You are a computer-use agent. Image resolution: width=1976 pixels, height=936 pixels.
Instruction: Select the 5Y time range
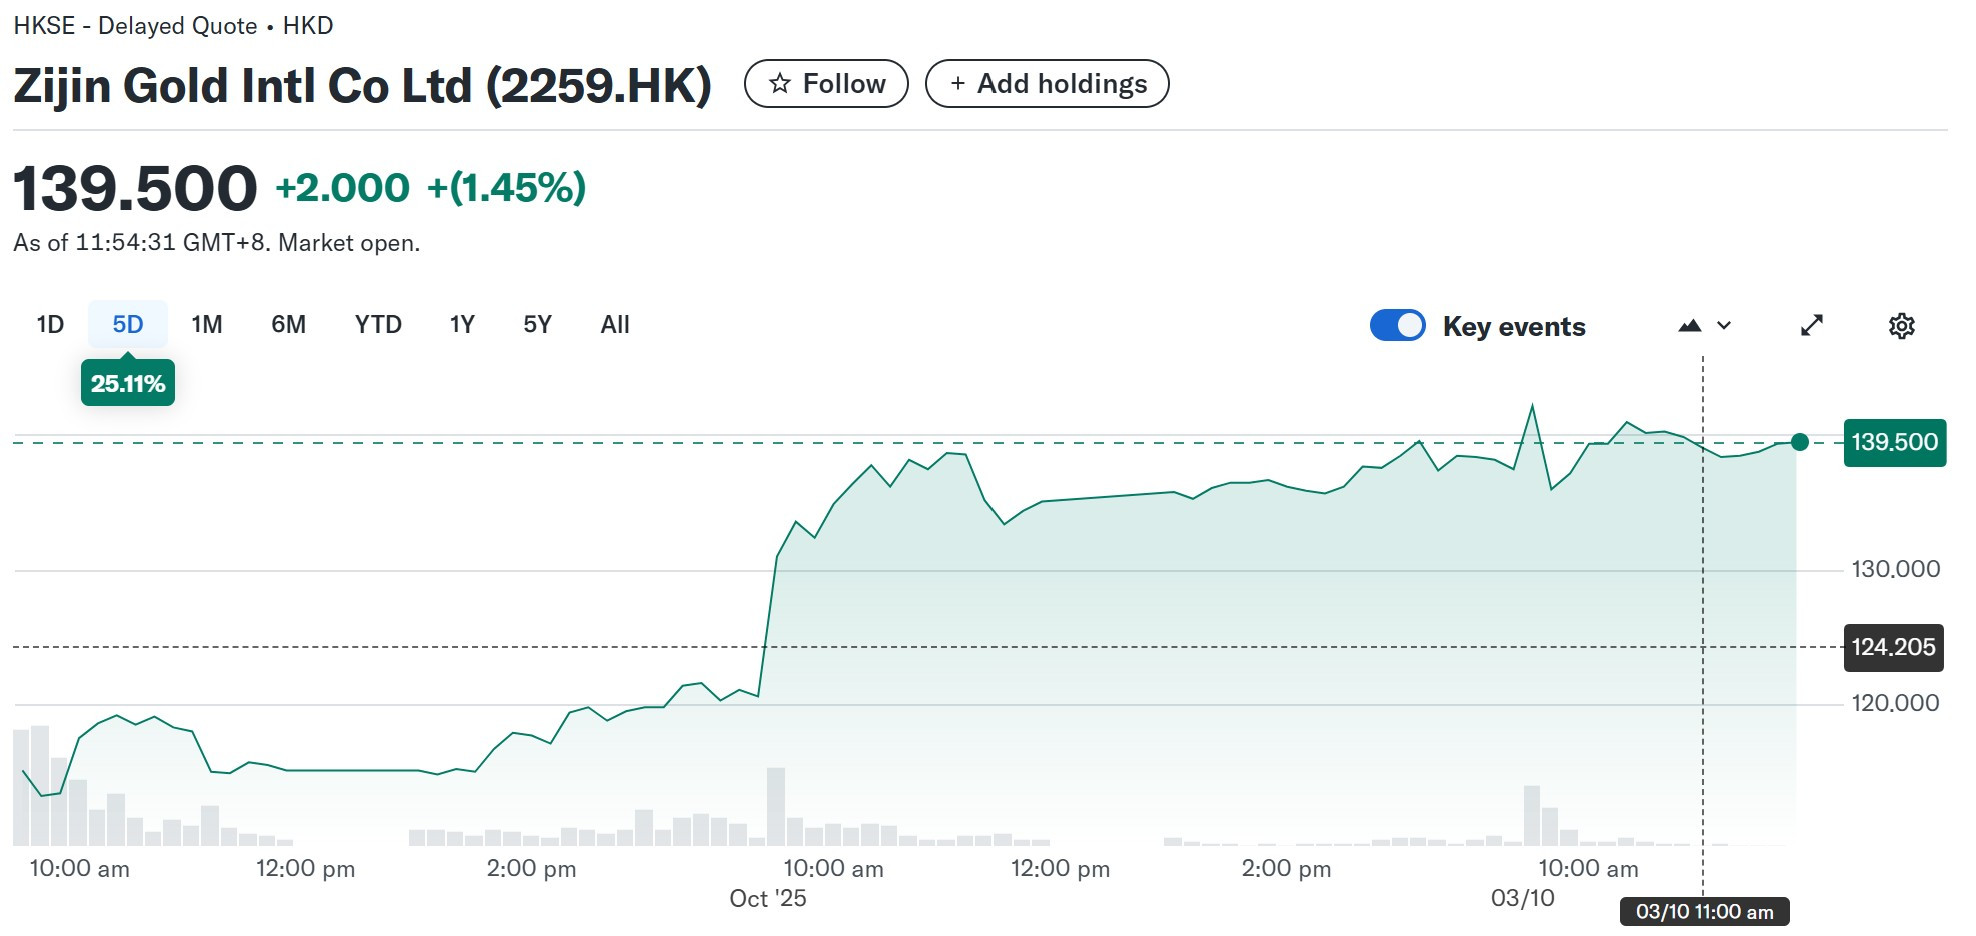pos(538,325)
